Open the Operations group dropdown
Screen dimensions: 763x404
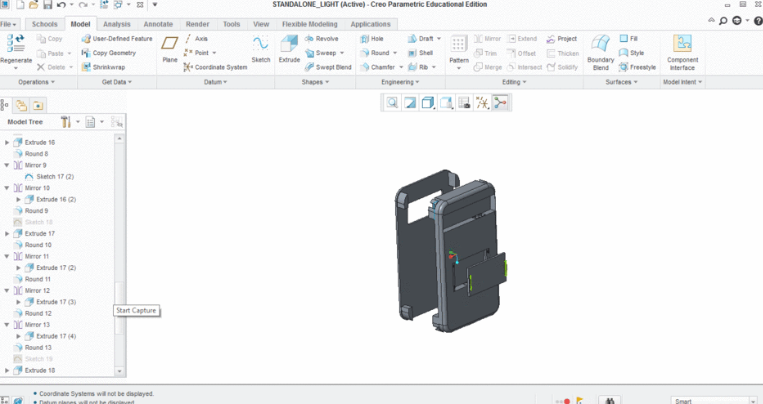(x=36, y=82)
